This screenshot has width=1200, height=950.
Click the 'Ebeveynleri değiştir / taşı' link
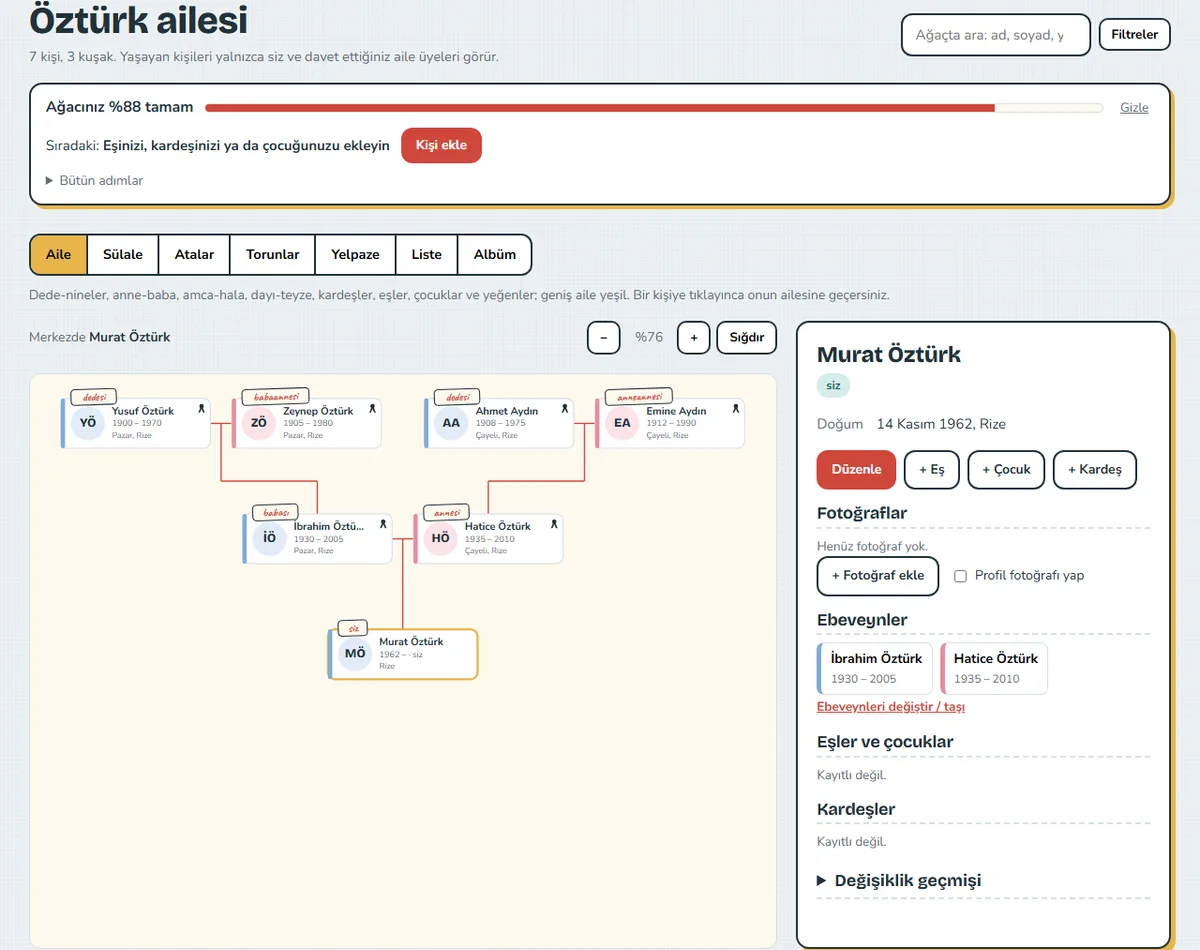pyautogui.click(x=891, y=707)
